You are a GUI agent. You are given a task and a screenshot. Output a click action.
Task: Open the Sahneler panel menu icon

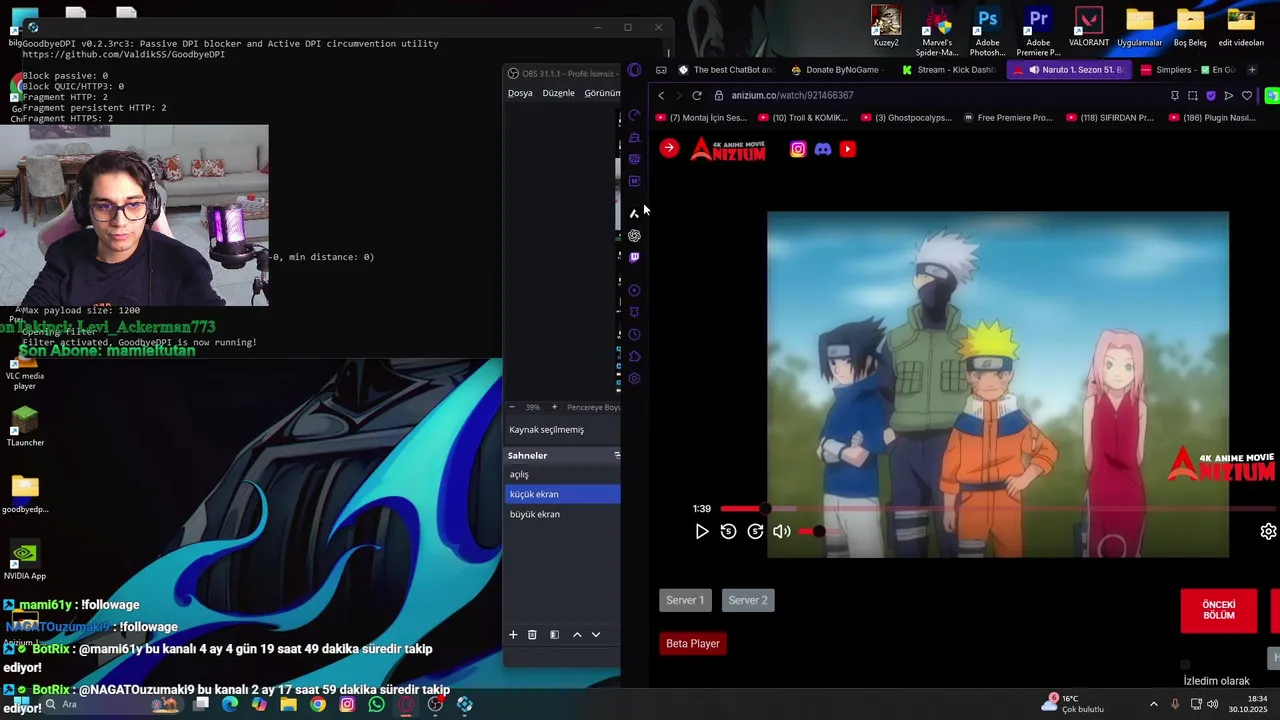point(616,455)
